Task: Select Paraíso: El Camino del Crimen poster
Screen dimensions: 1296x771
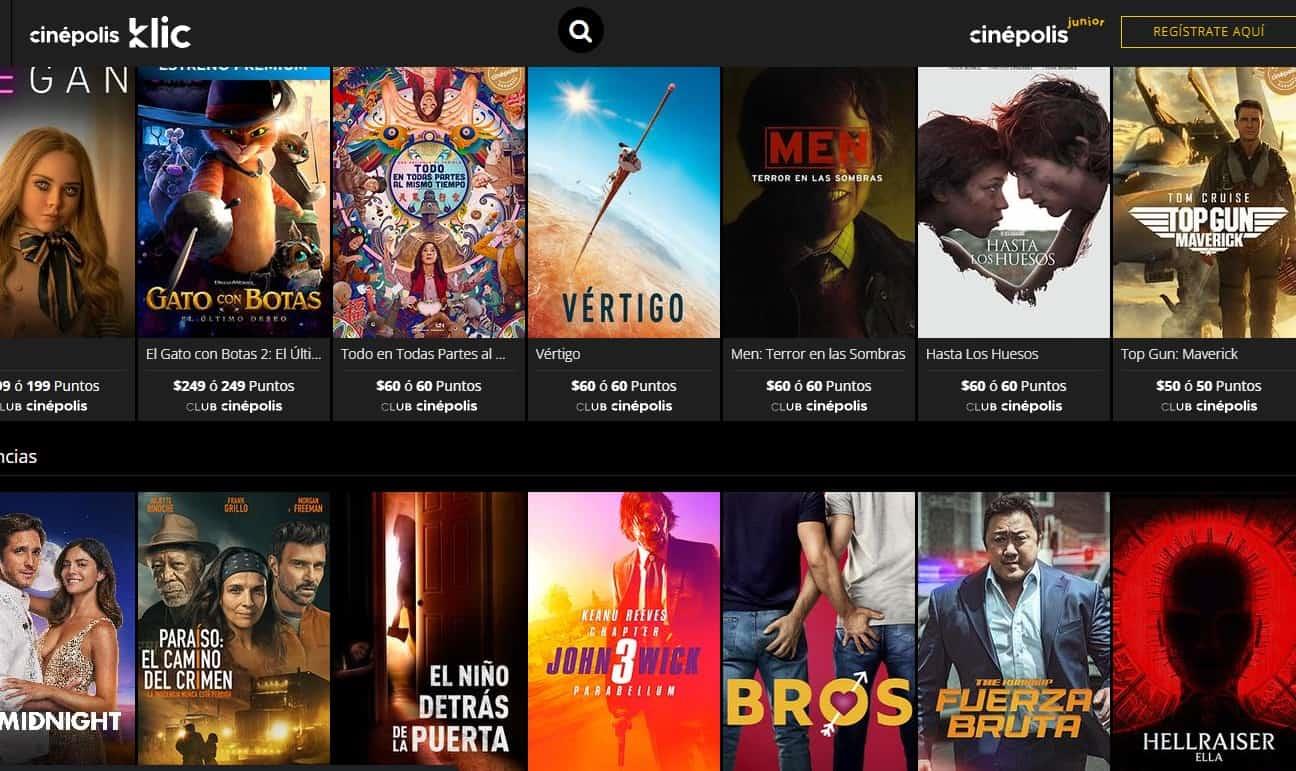Action: coord(234,628)
